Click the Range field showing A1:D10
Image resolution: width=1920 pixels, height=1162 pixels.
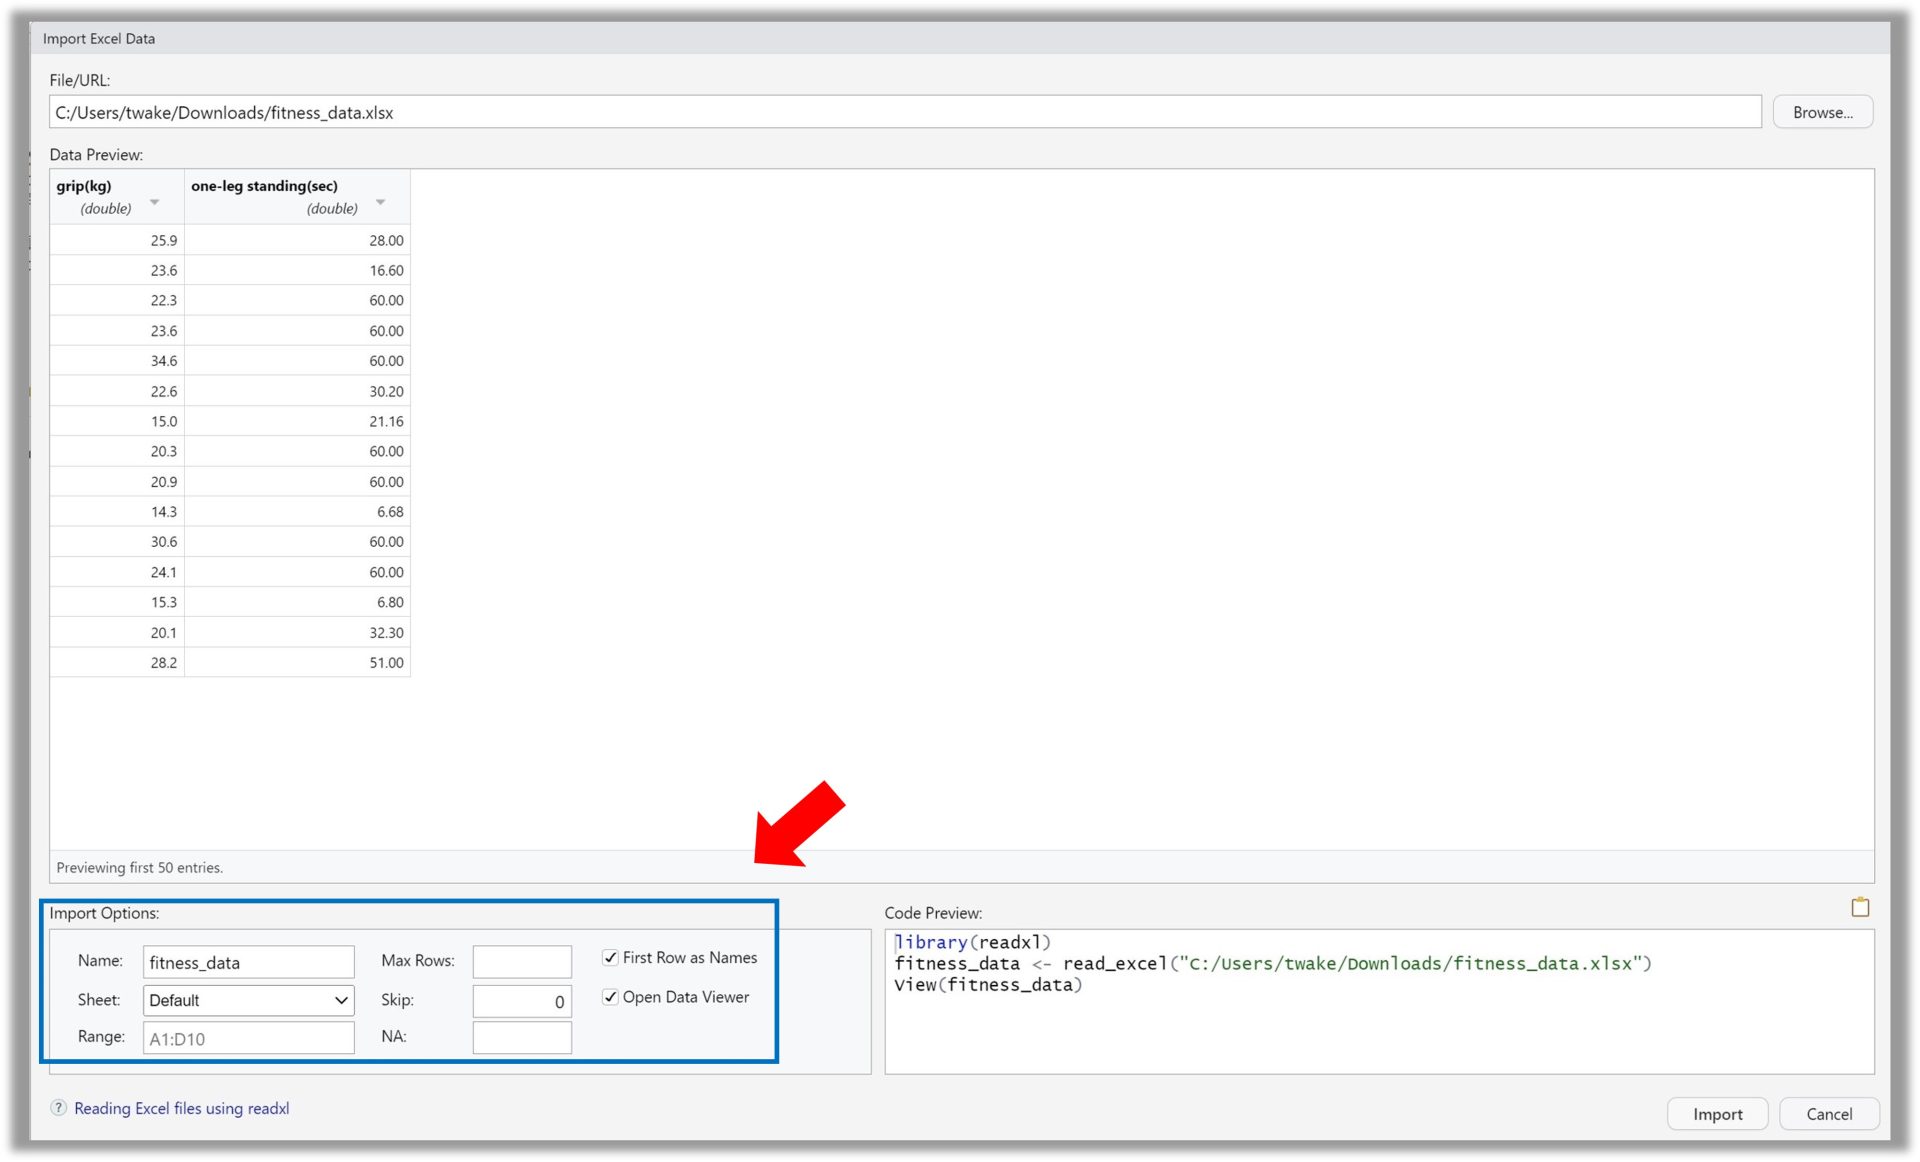(x=248, y=1038)
